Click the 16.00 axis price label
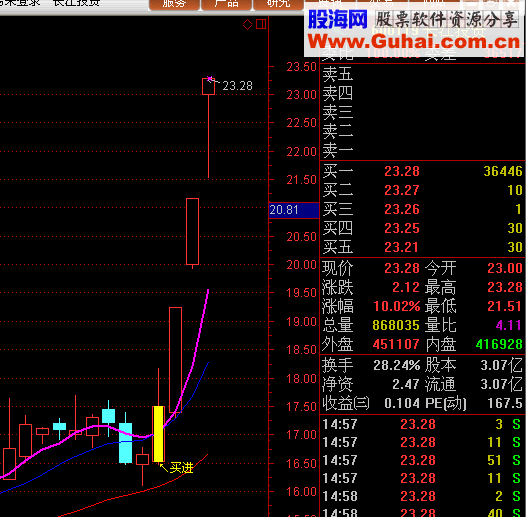This screenshot has width=526, height=517. [301, 492]
